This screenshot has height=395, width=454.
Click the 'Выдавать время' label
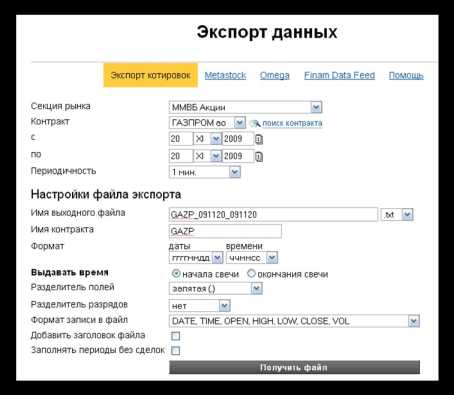click(69, 272)
